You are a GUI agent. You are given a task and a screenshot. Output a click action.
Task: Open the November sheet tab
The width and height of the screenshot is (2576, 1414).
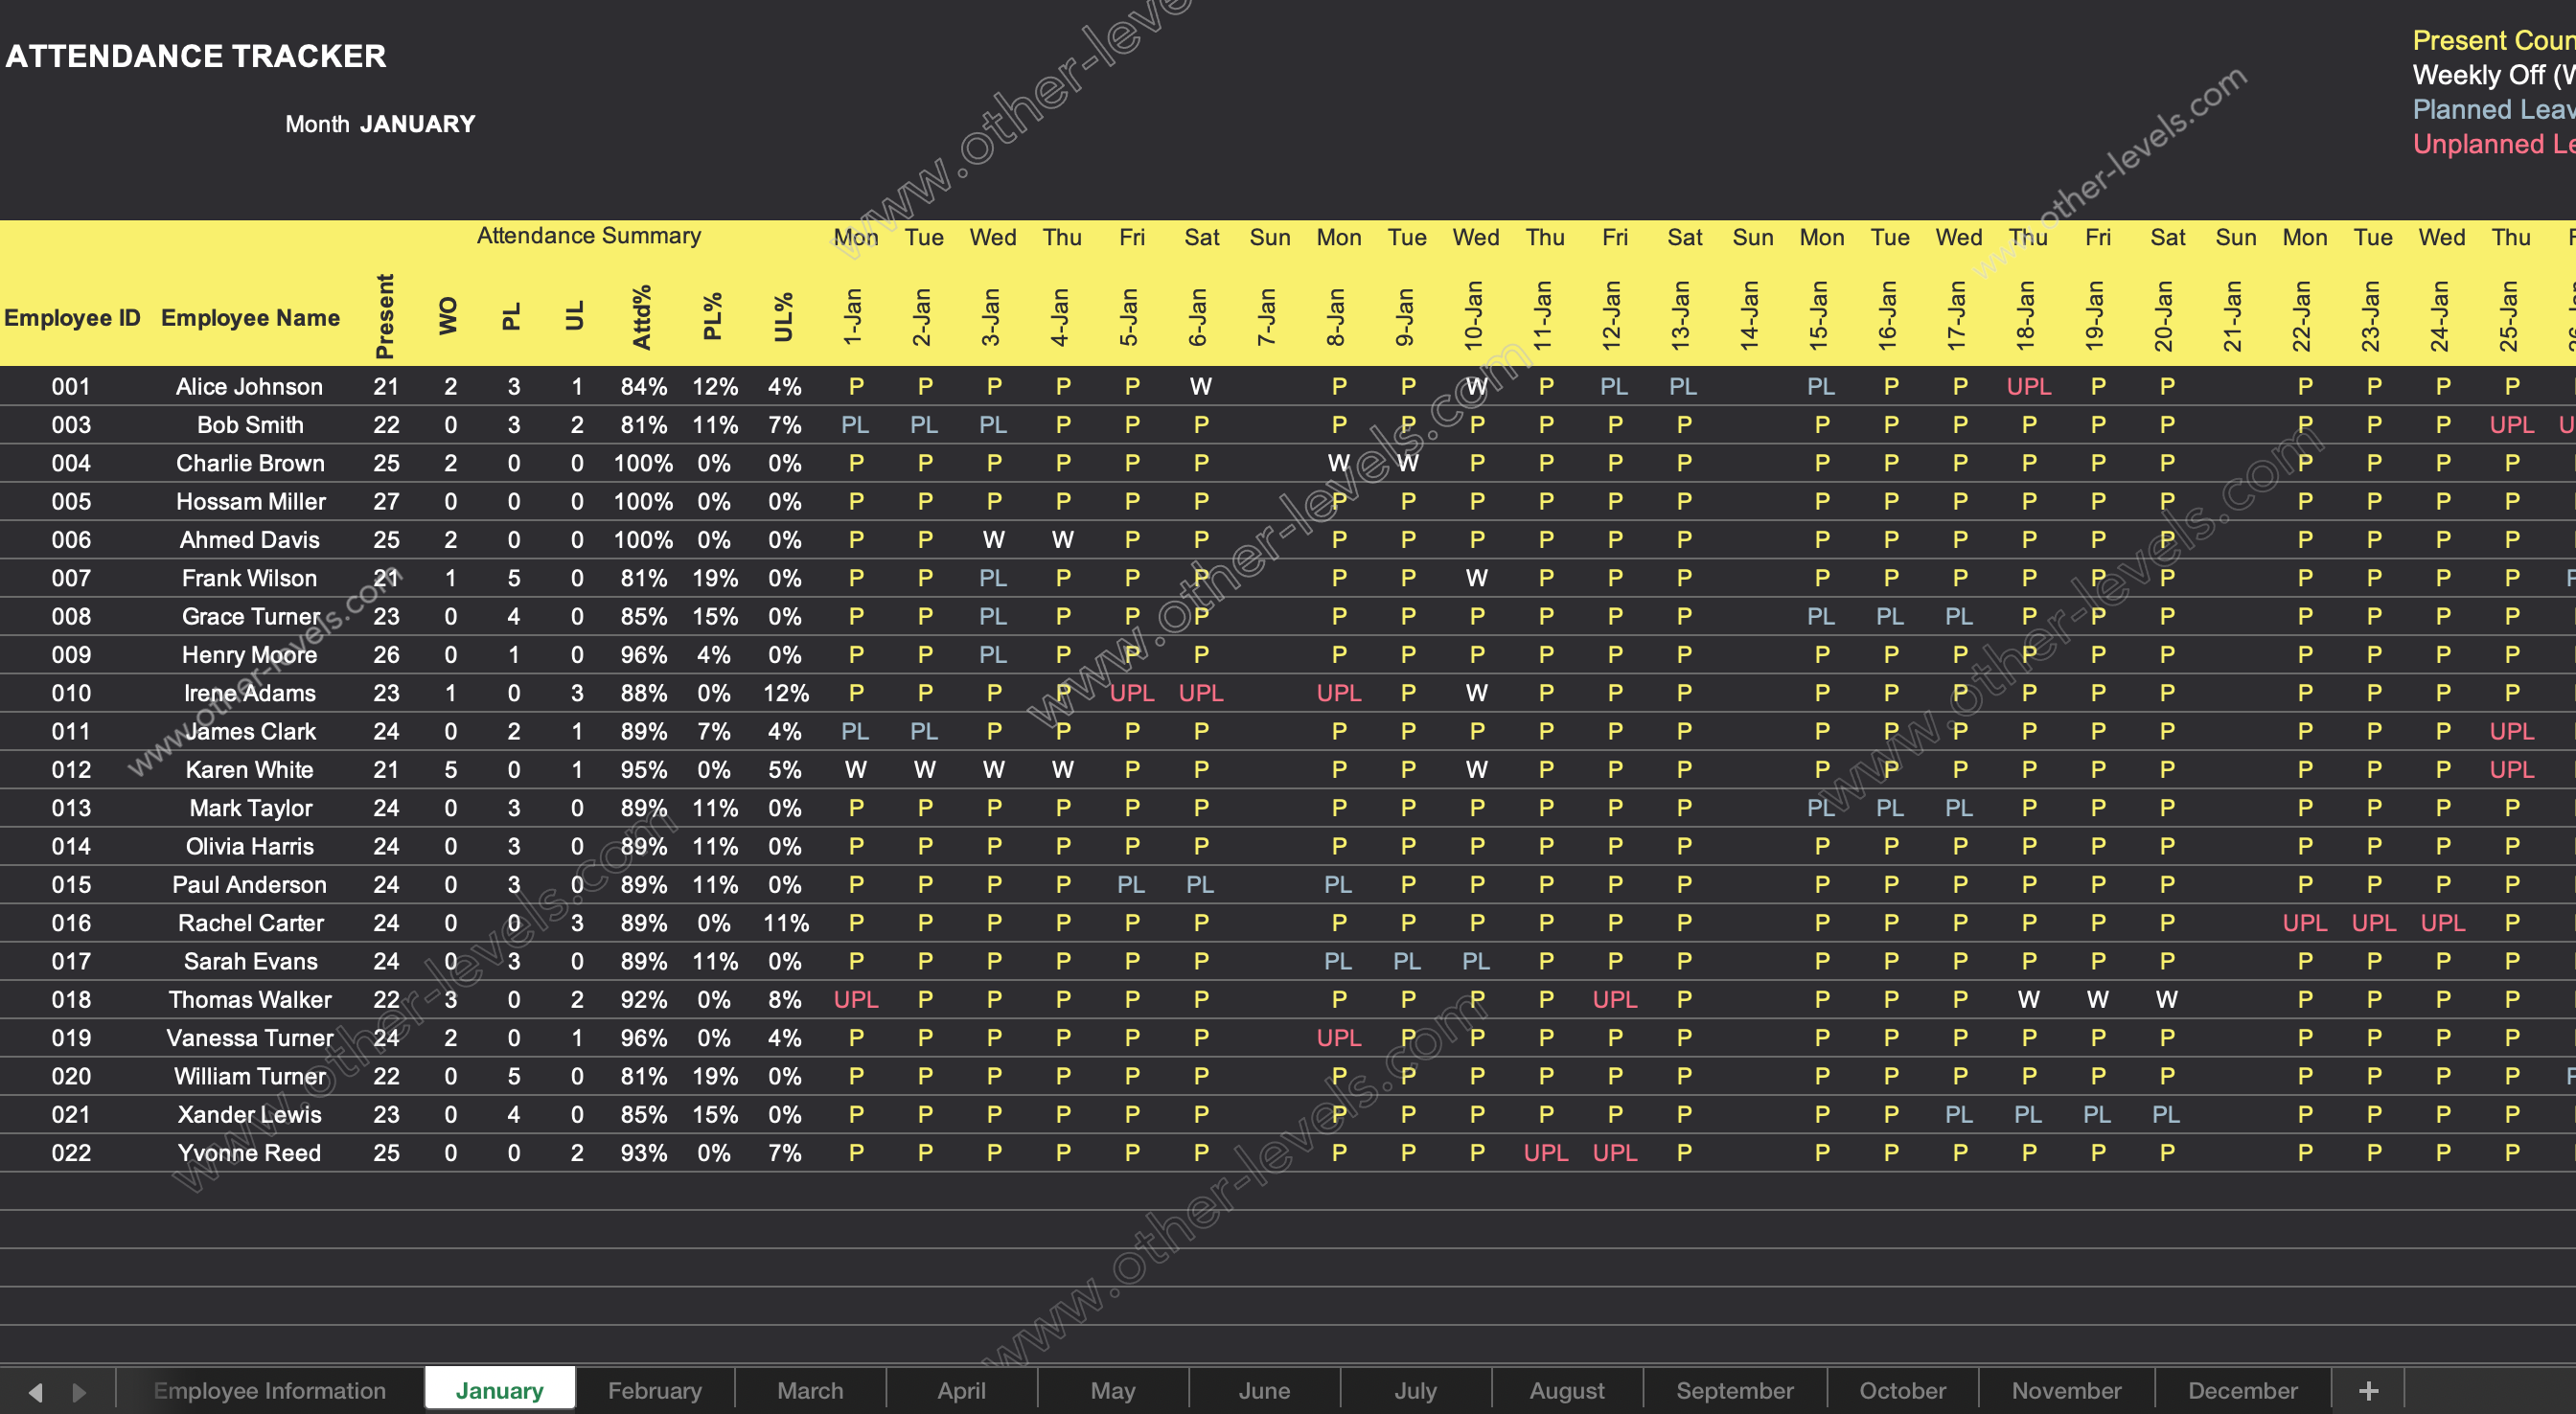(x=2066, y=1390)
